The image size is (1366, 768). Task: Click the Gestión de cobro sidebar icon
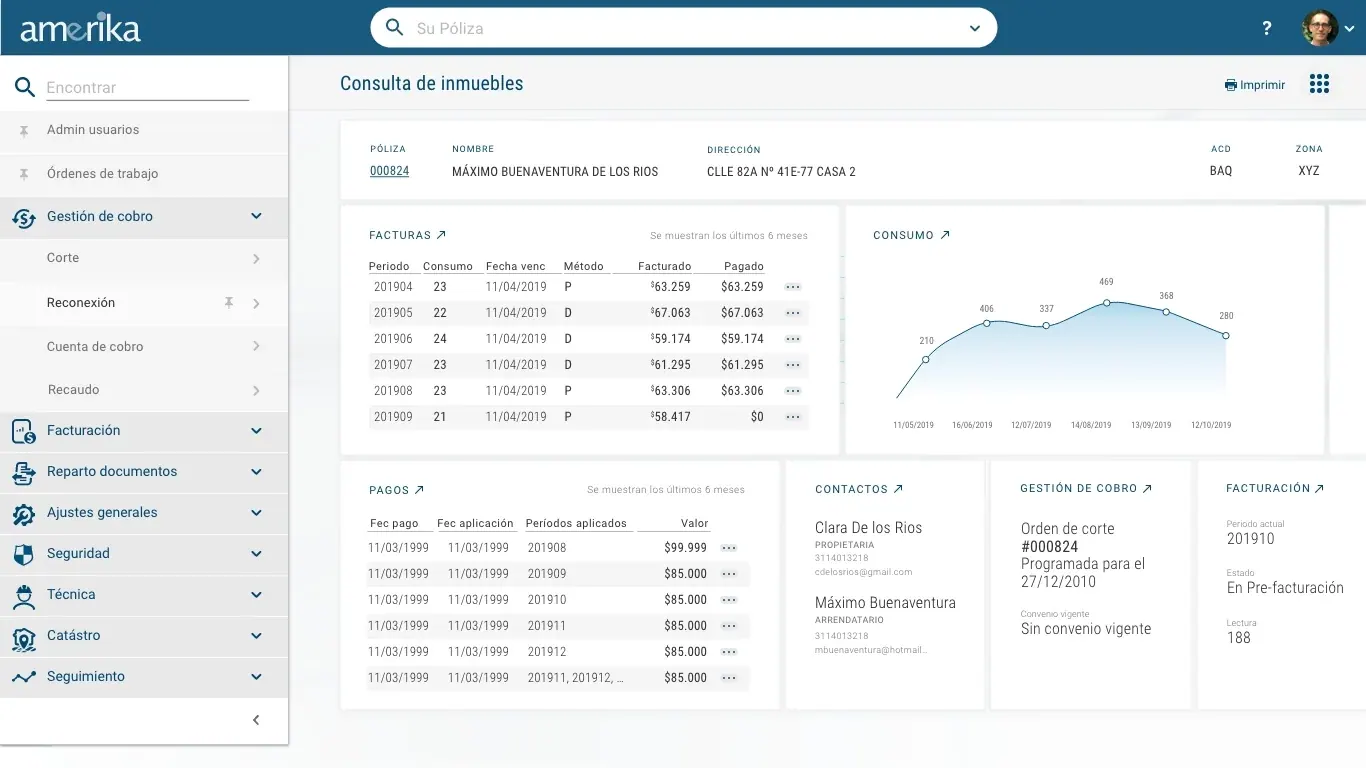[24, 218]
